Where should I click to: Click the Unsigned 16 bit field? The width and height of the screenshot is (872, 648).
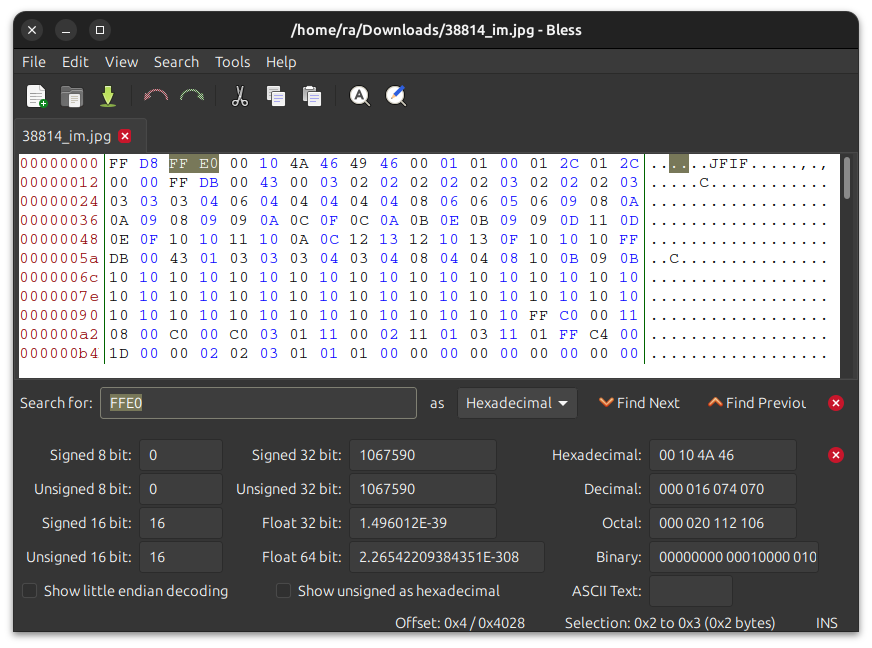click(x=181, y=557)
